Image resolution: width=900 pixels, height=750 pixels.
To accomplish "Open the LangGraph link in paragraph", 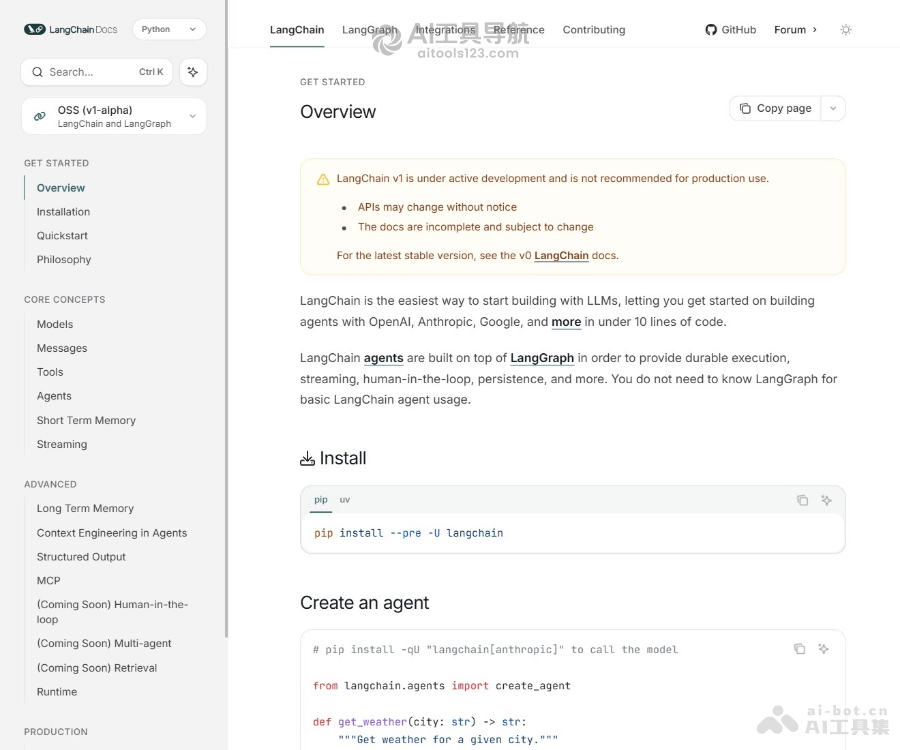I will click(542, 358).
